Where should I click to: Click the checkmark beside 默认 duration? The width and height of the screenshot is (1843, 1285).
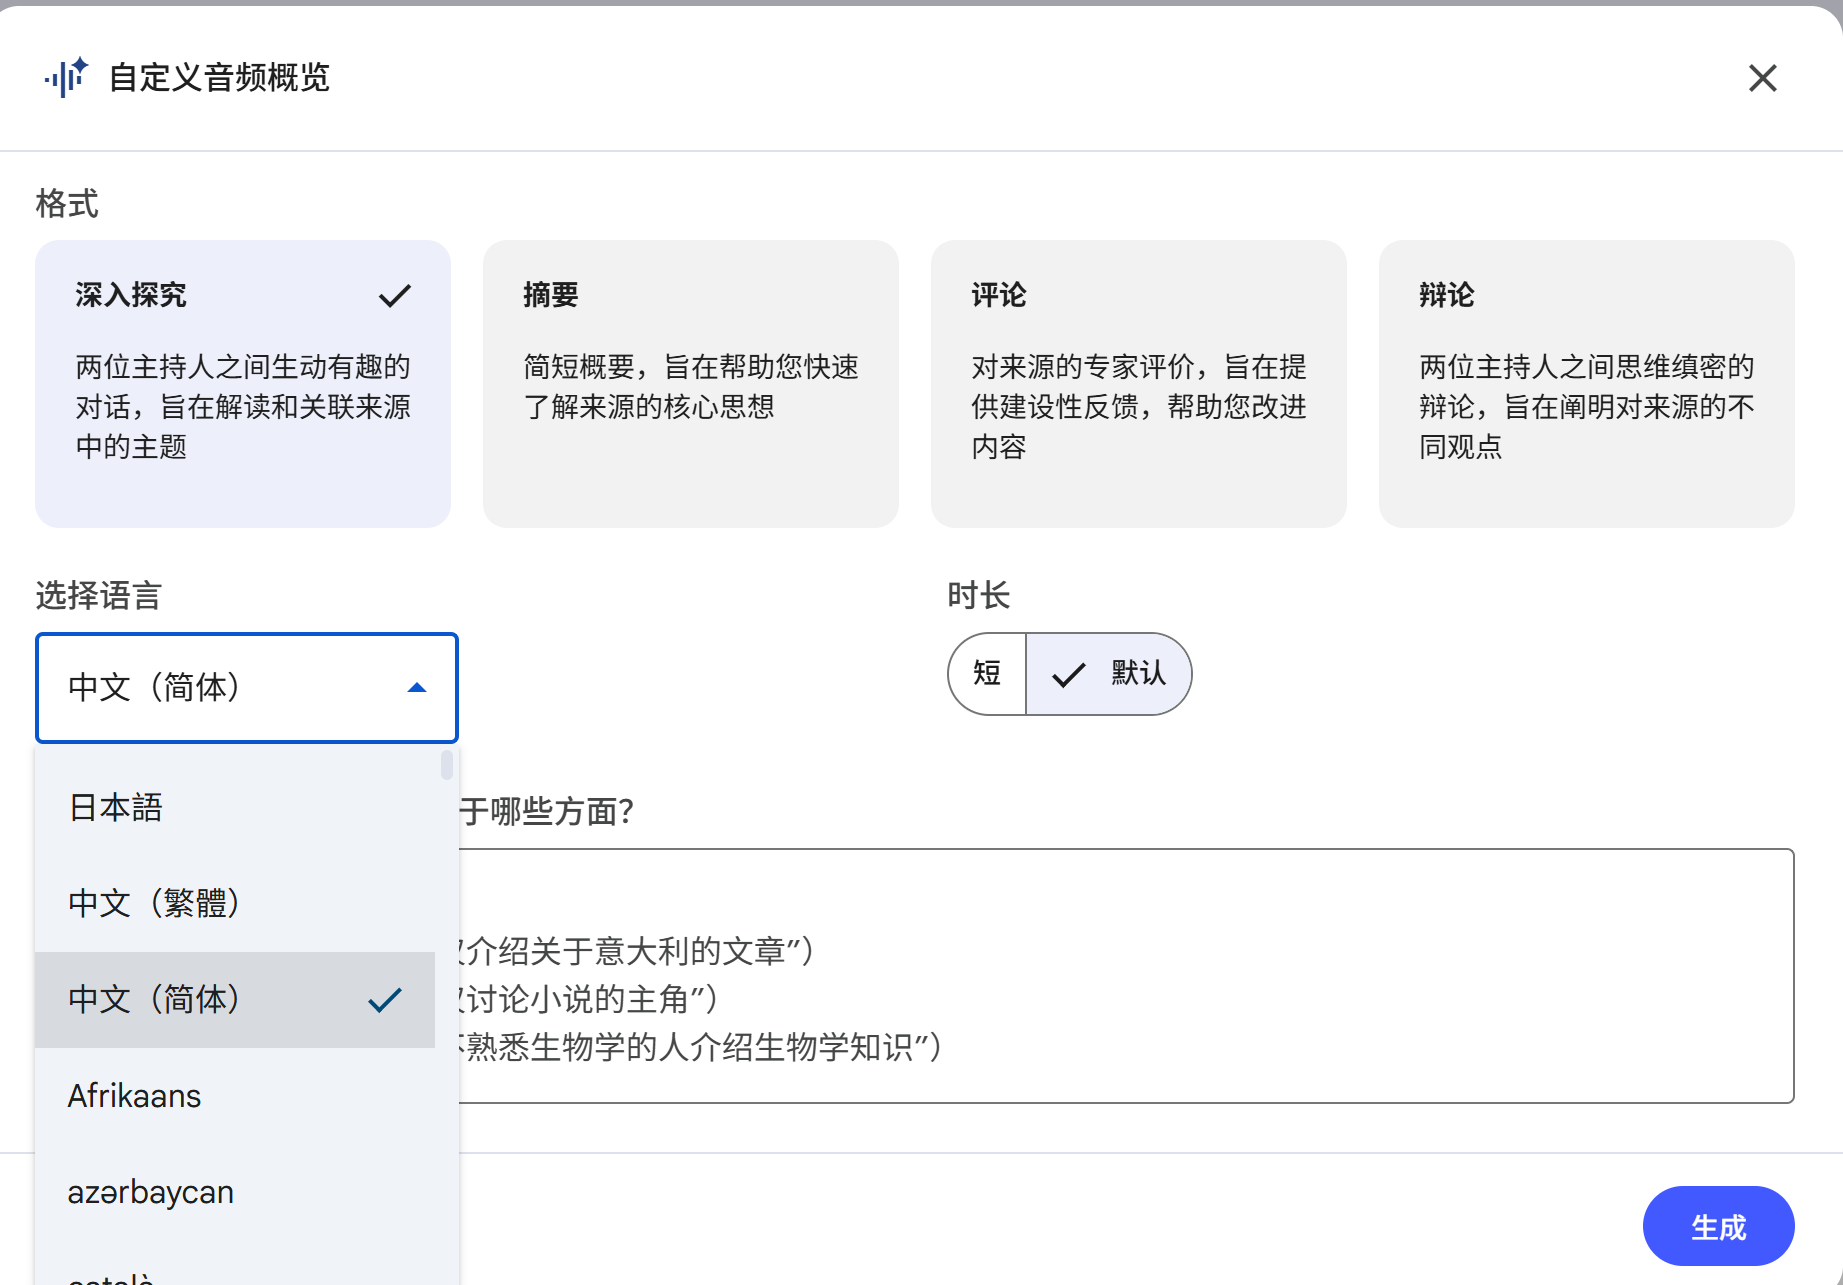(1068, 674)
